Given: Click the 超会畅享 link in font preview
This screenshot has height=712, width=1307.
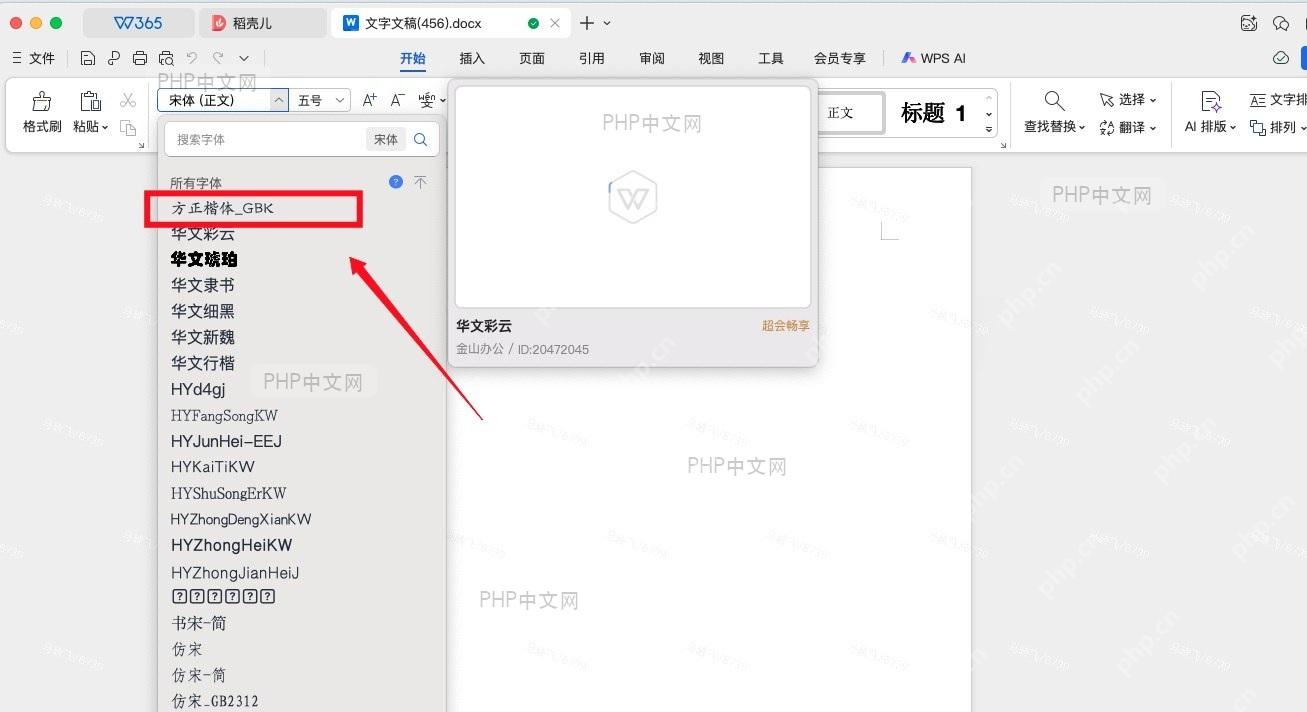Looking at the screenshot, I should (785, 326).
